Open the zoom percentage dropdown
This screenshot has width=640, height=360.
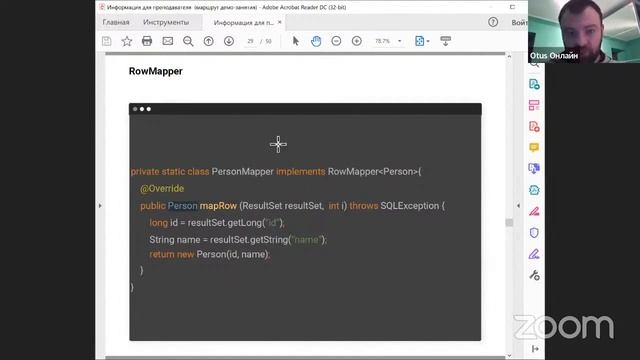[x=400, y=41]
